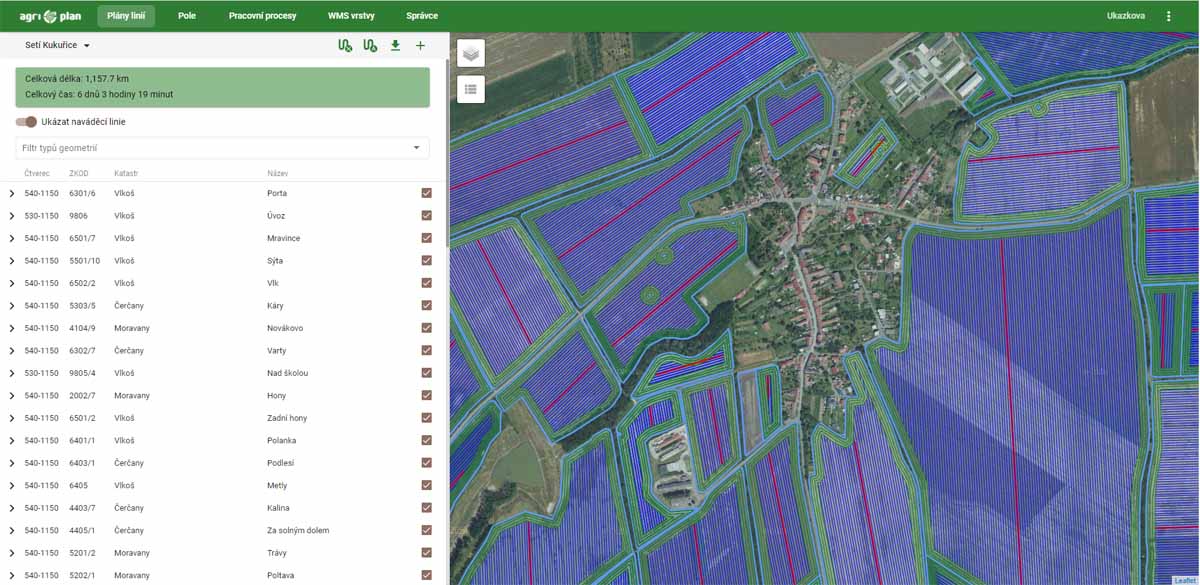1200x585 pixels.
Task: Download the line plan
Action: click(395, 46)
